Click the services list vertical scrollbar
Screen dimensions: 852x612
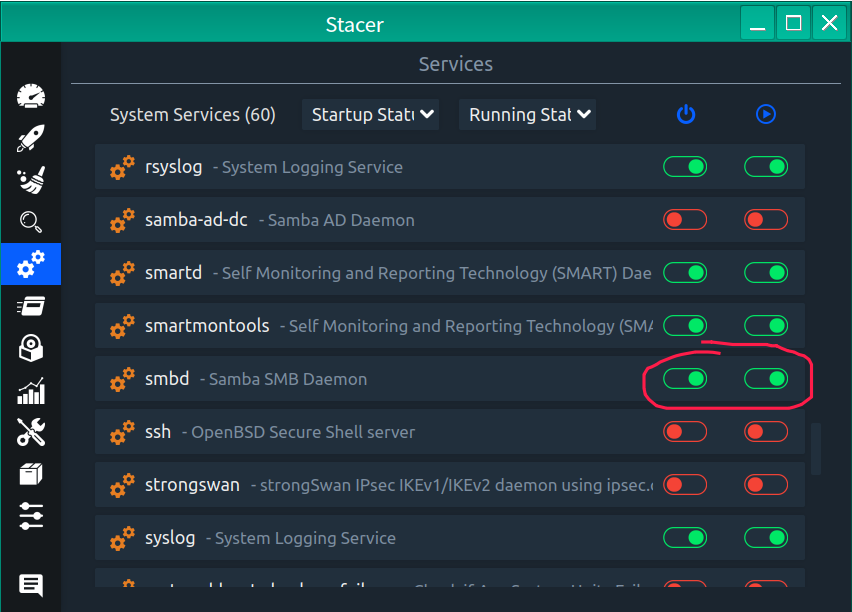[x=816, y=449]
